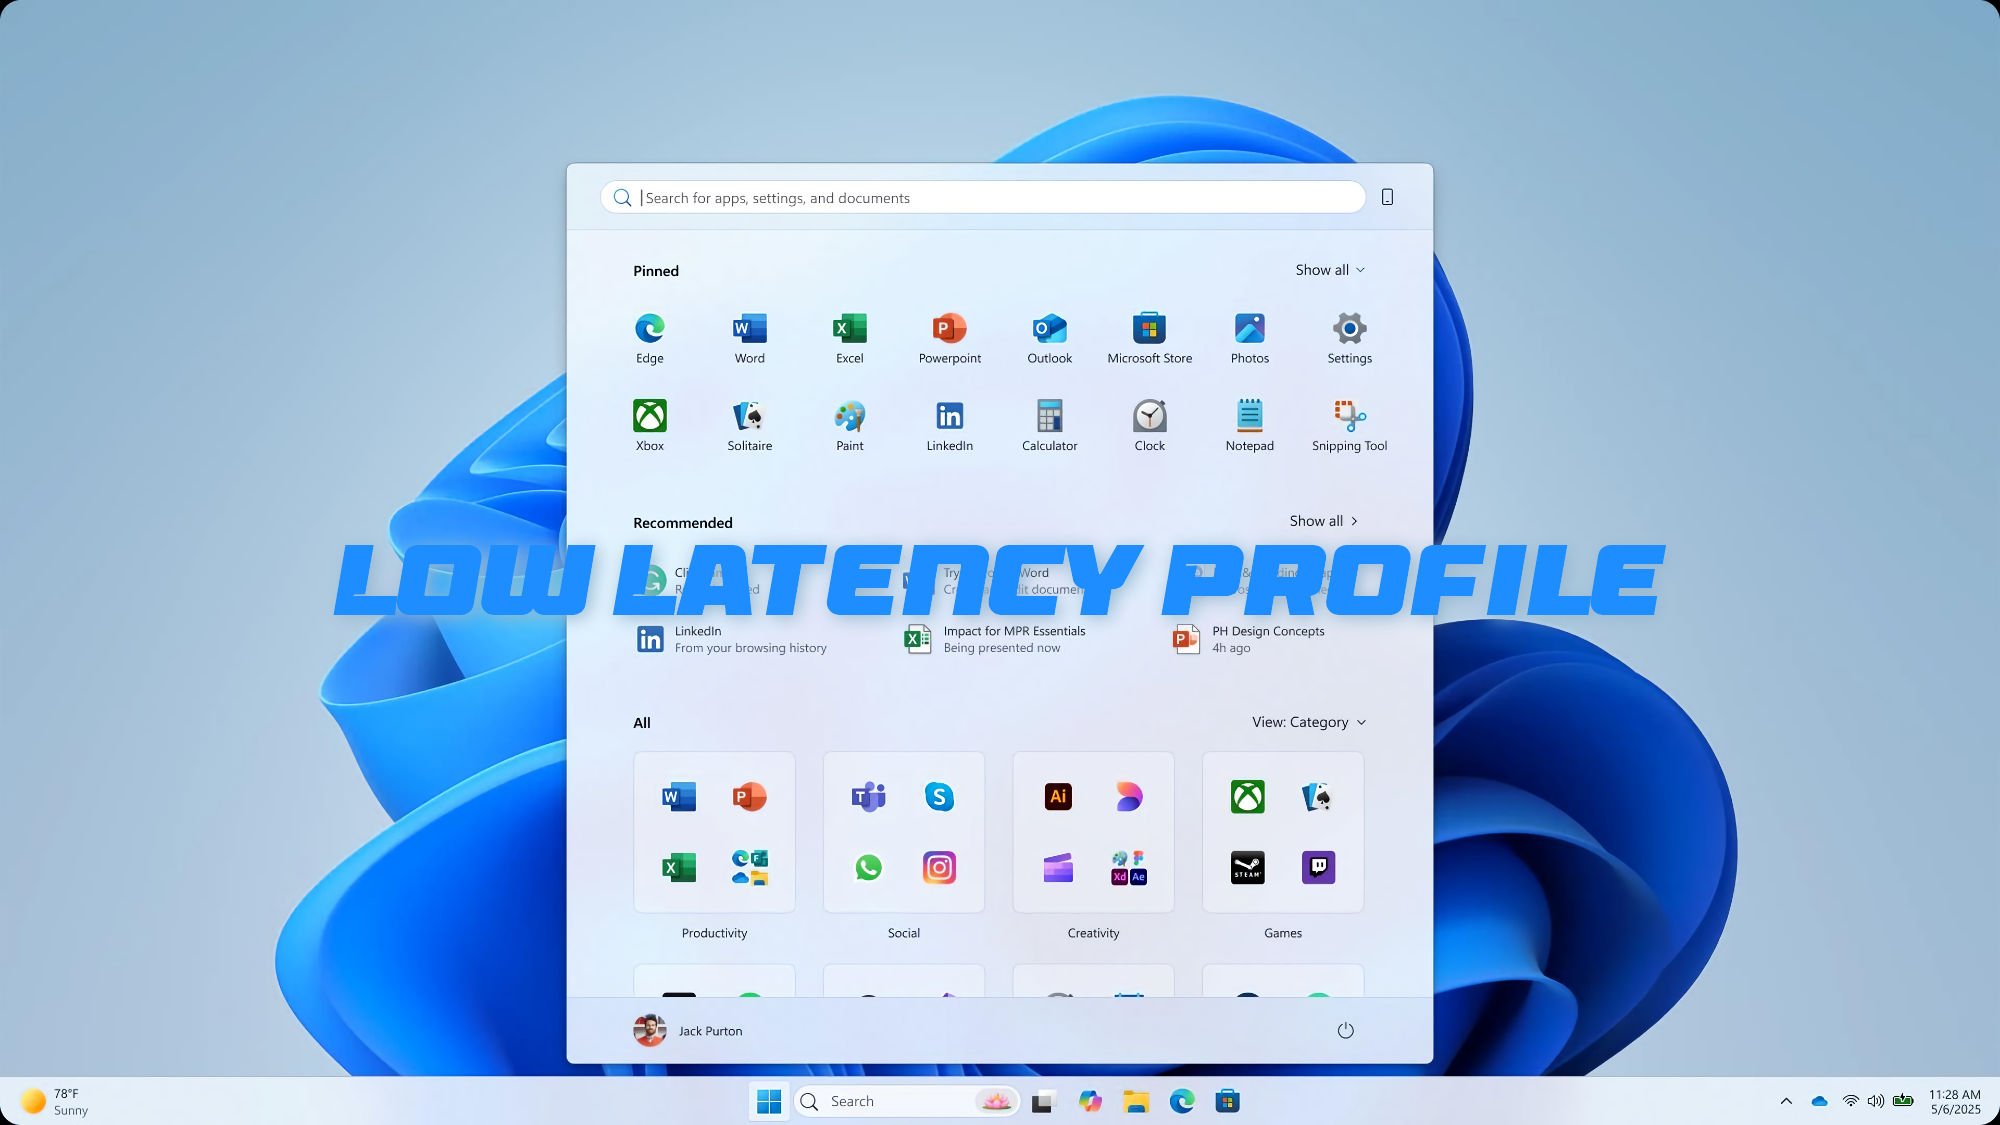Image resolution: width=2000 pixels, height=1125 pixels.
Task: Open Solitaire in Games category
Action: (x=1318, y=797)
